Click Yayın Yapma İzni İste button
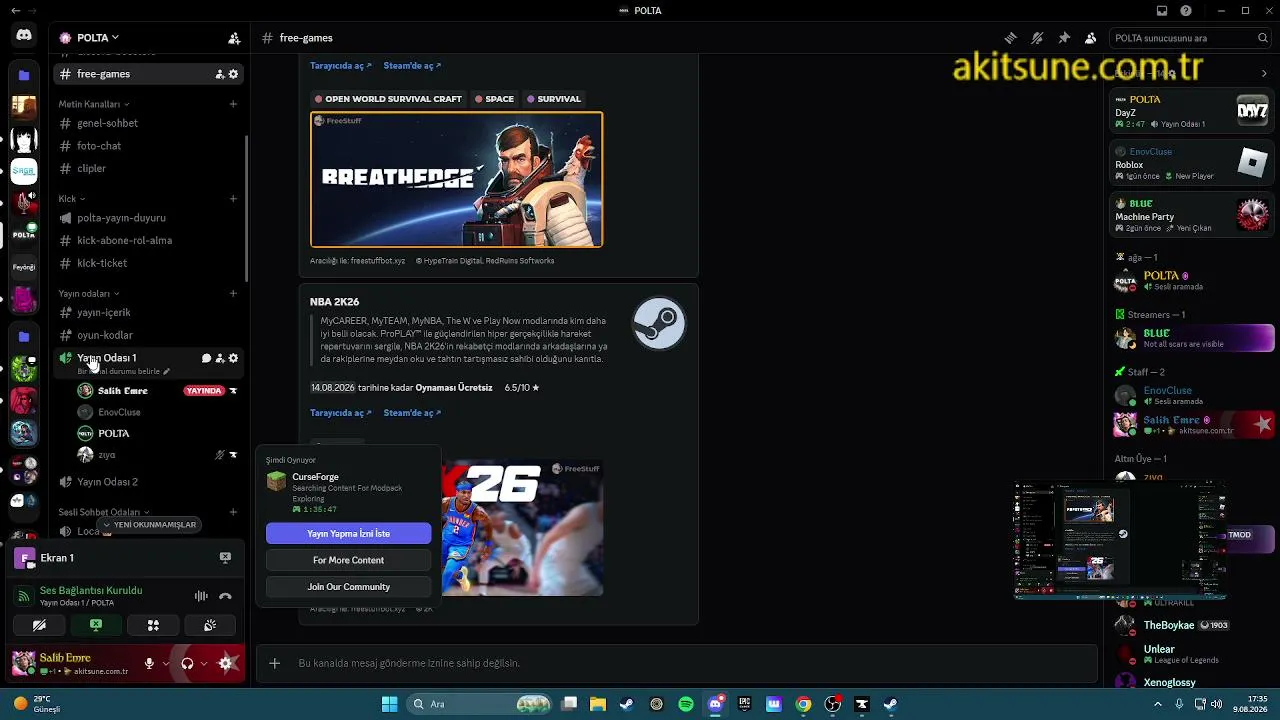Screen dimensions: 1280x720 coord(348,534)
